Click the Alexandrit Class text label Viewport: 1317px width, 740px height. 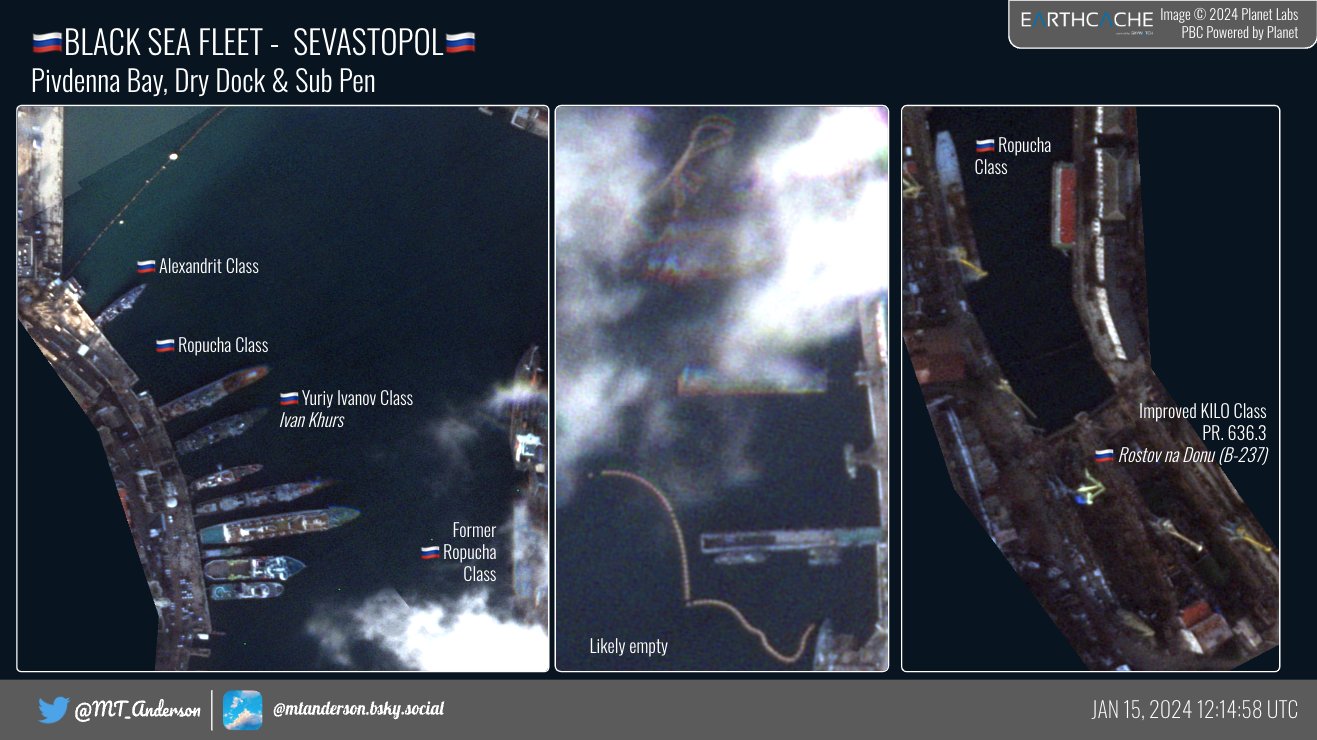(208, 267)
